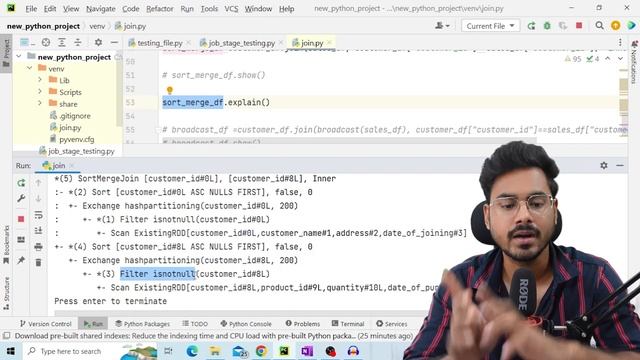Toggle the Notifications side panel tab
Screen dimensions: 640x360
click(634, 61)
